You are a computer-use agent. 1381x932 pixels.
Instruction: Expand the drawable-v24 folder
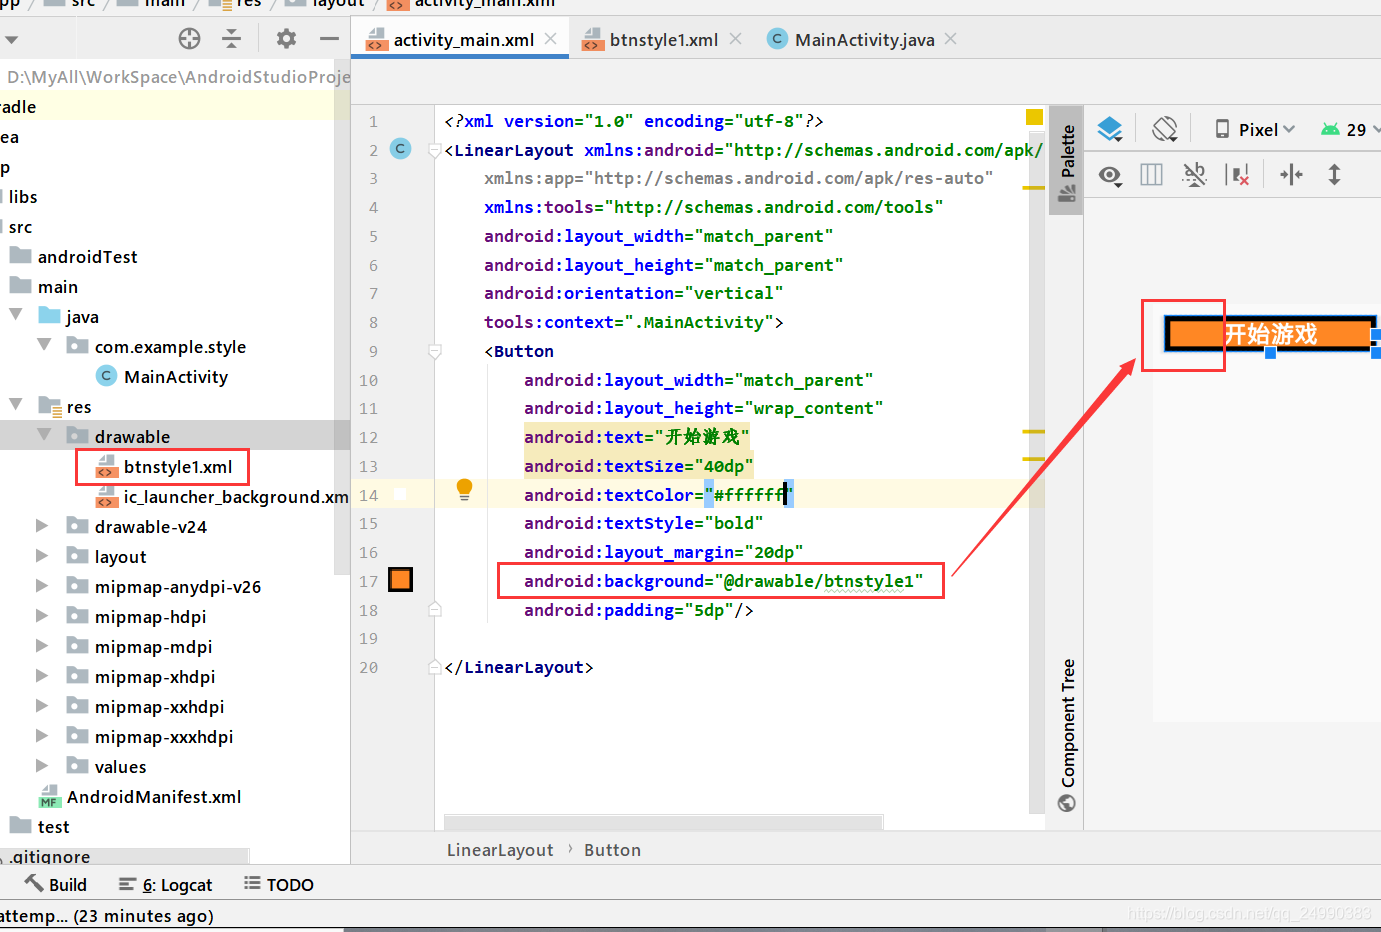pos(42,526)
